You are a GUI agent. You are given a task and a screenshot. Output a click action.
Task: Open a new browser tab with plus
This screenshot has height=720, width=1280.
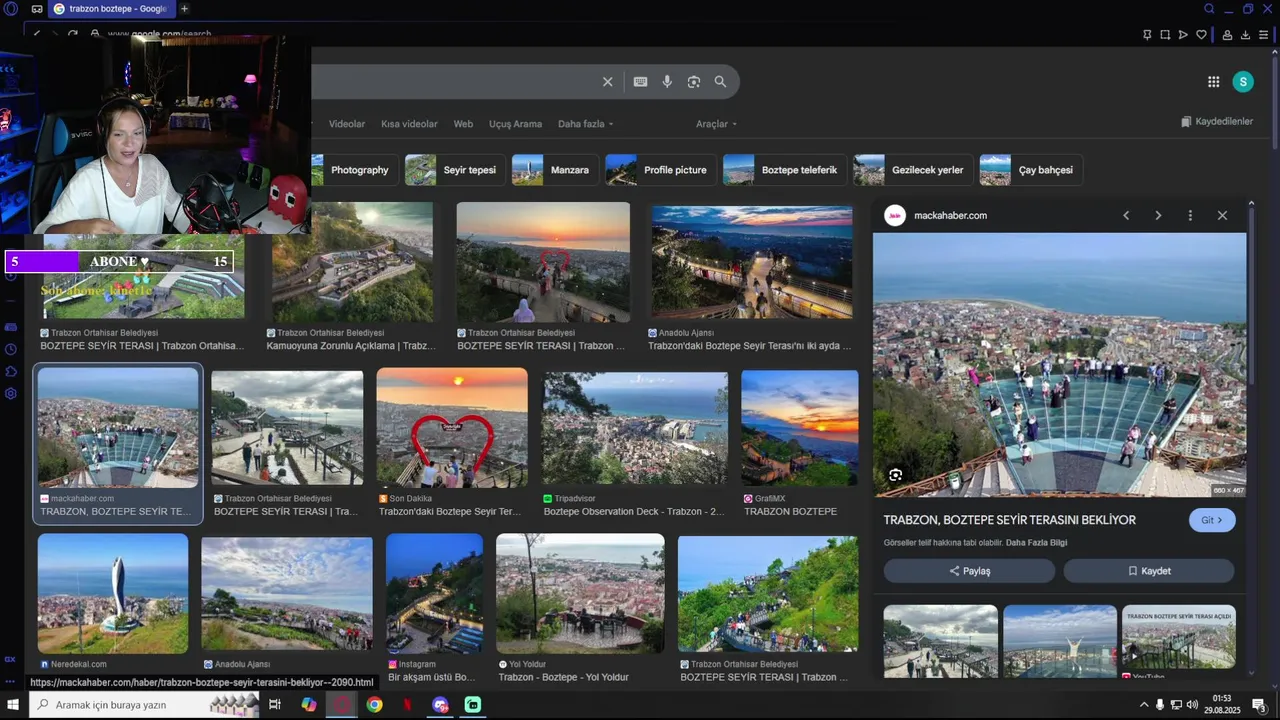(x=184, y=9)
